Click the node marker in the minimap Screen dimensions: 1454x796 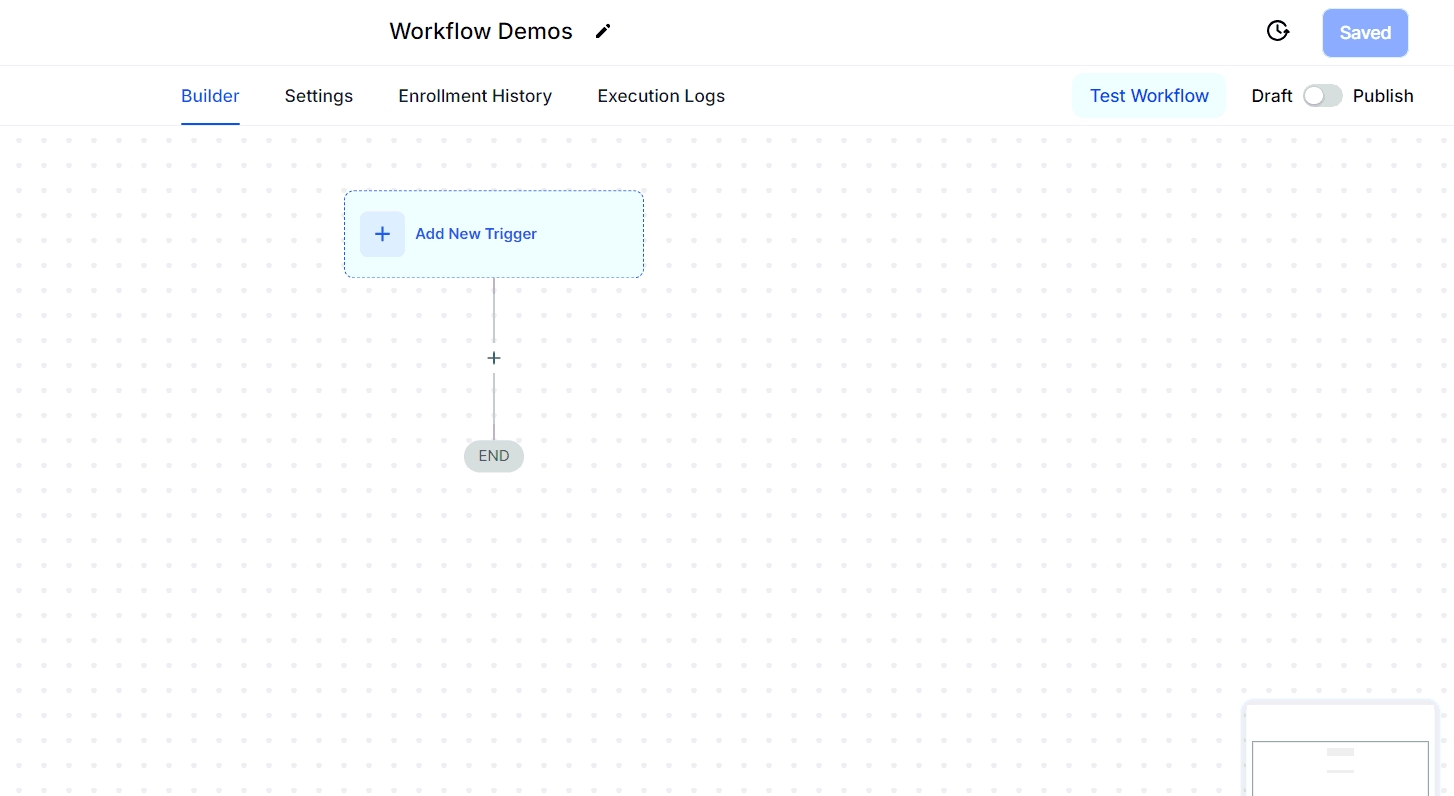point(1340,752)
